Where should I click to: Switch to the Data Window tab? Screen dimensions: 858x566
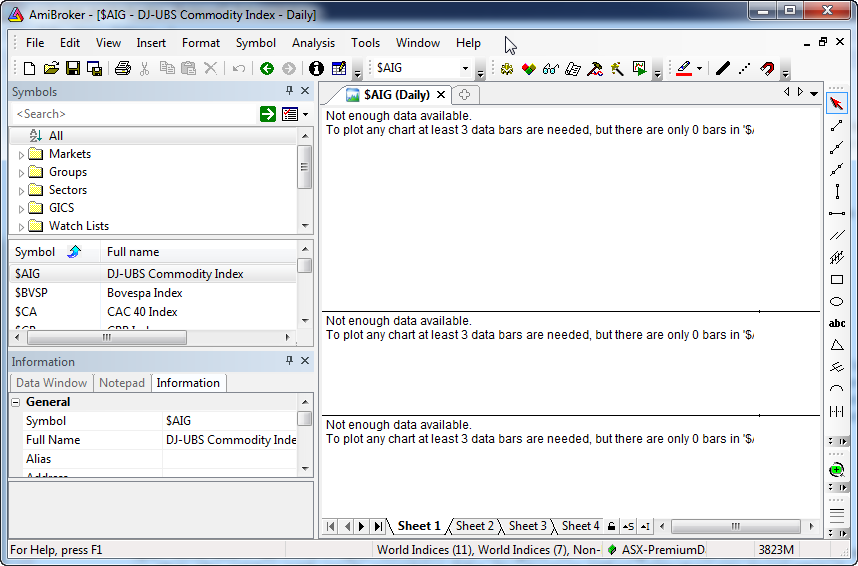click(x=51, y=383)
